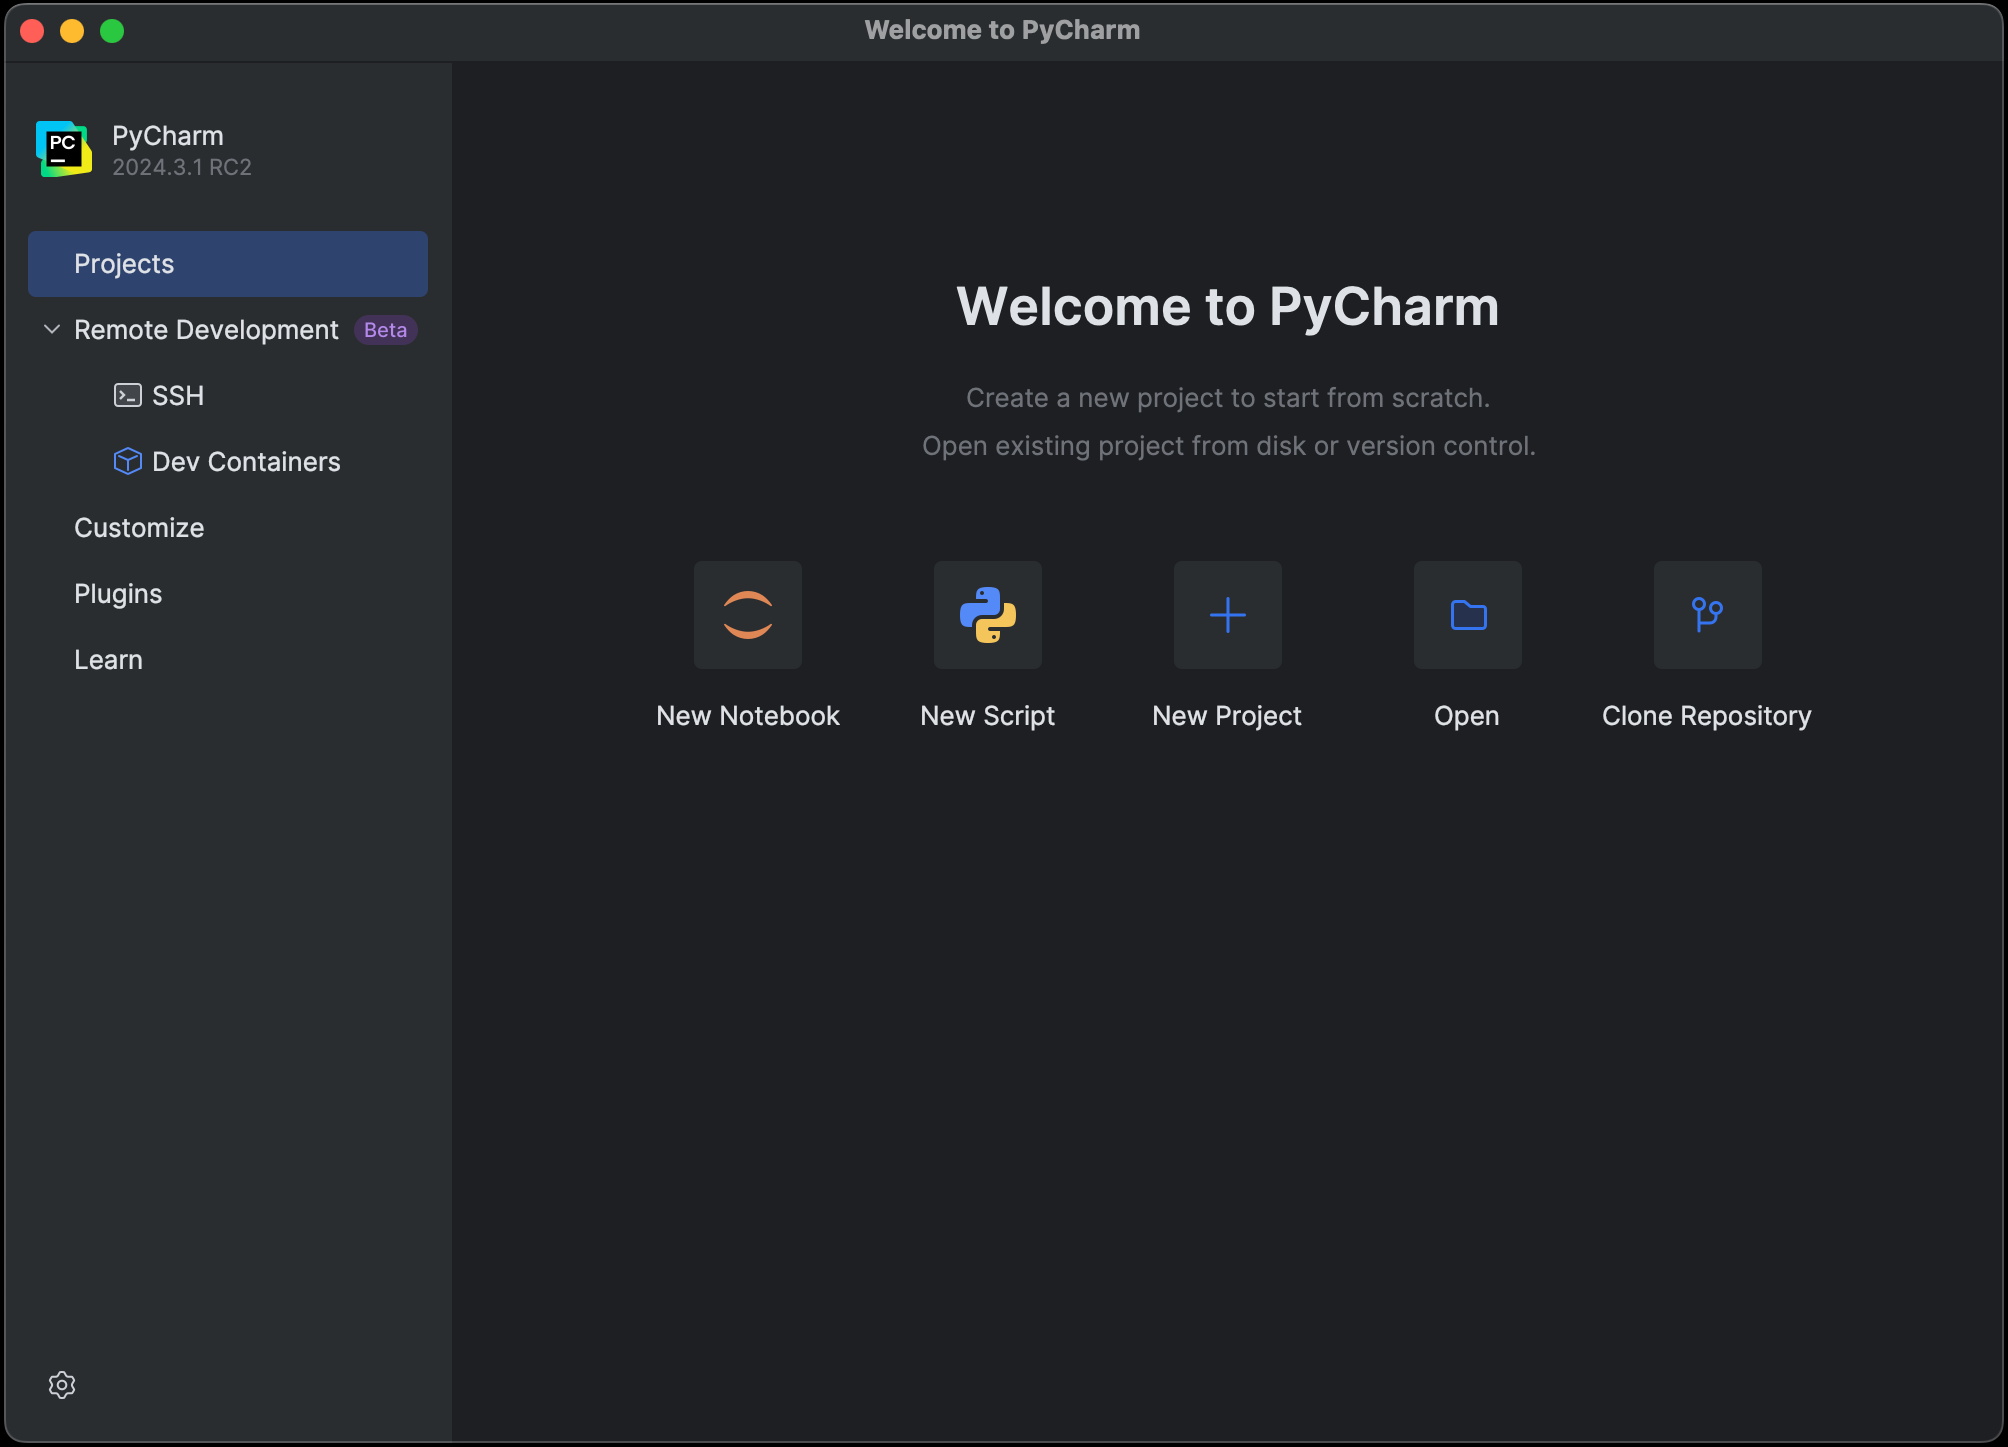Select Remote Development label
The width and height of the screenshot is (2008, 1447).
[206, 330]
